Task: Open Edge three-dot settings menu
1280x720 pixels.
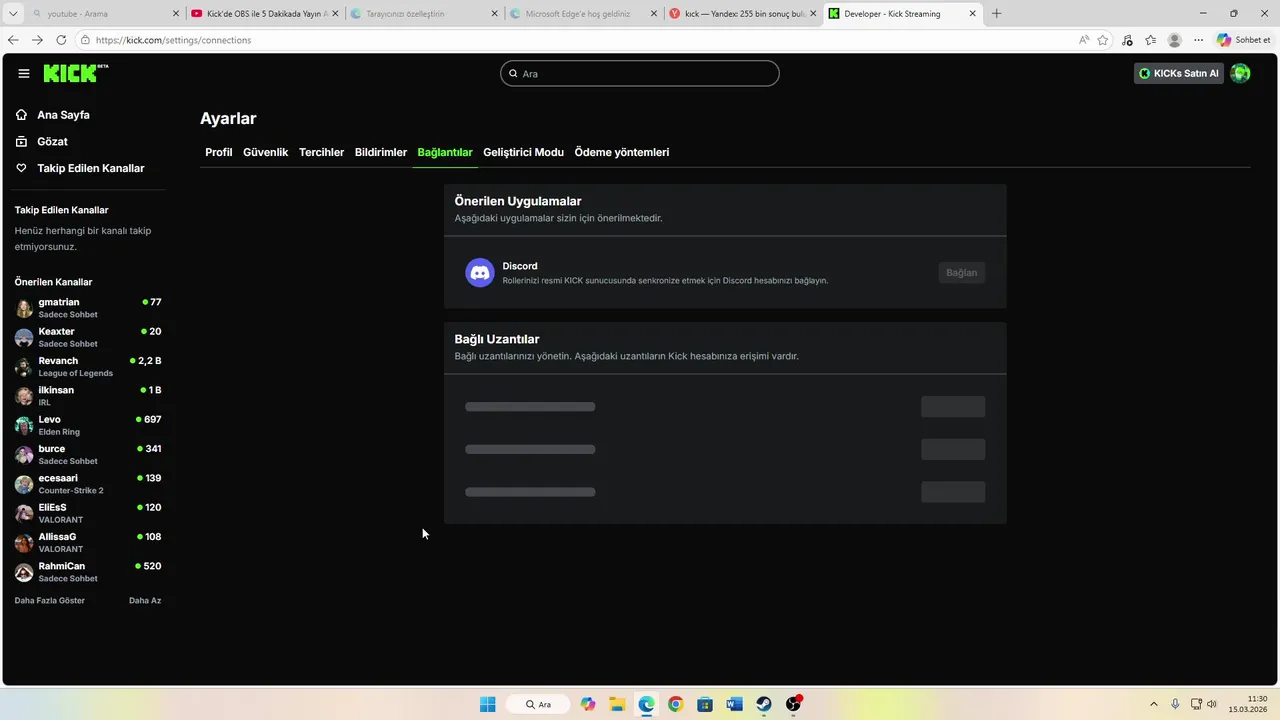Action: [1199, 40]
